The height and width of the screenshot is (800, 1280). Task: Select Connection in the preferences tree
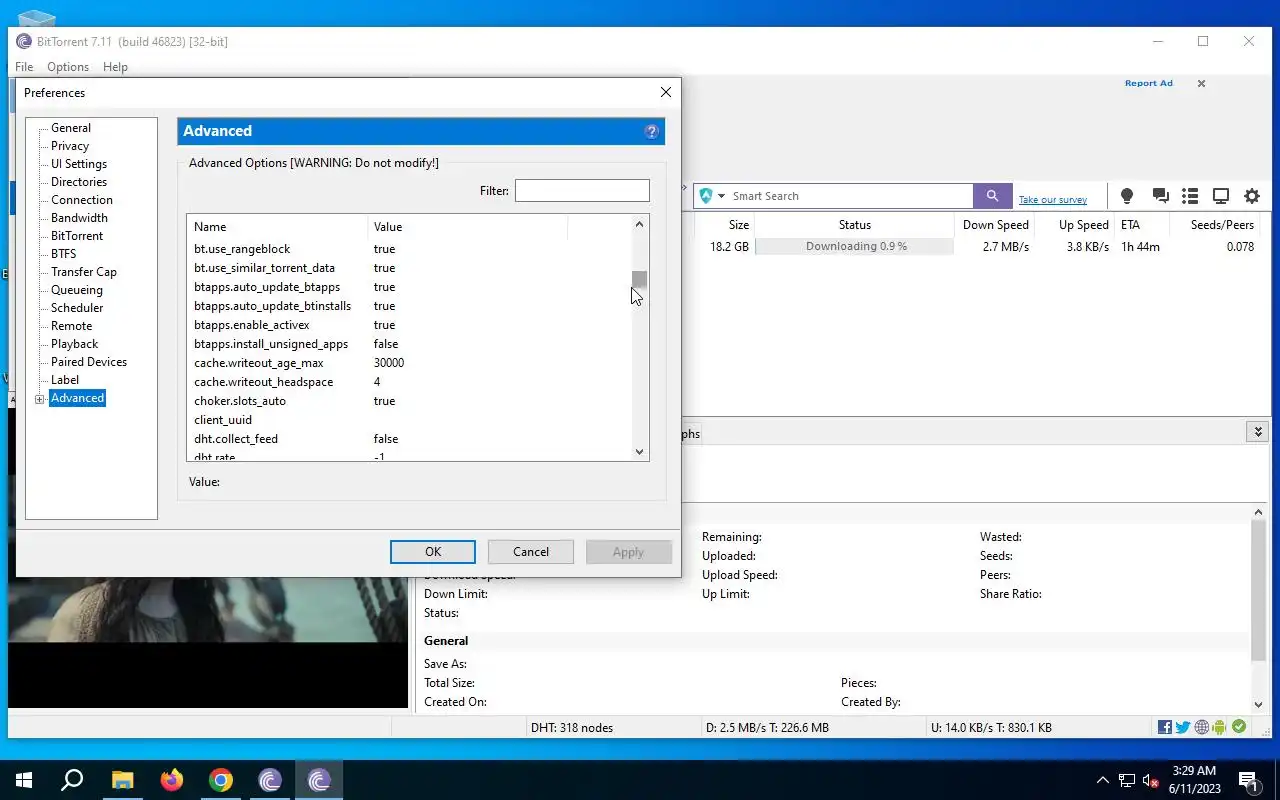(82, 200)
